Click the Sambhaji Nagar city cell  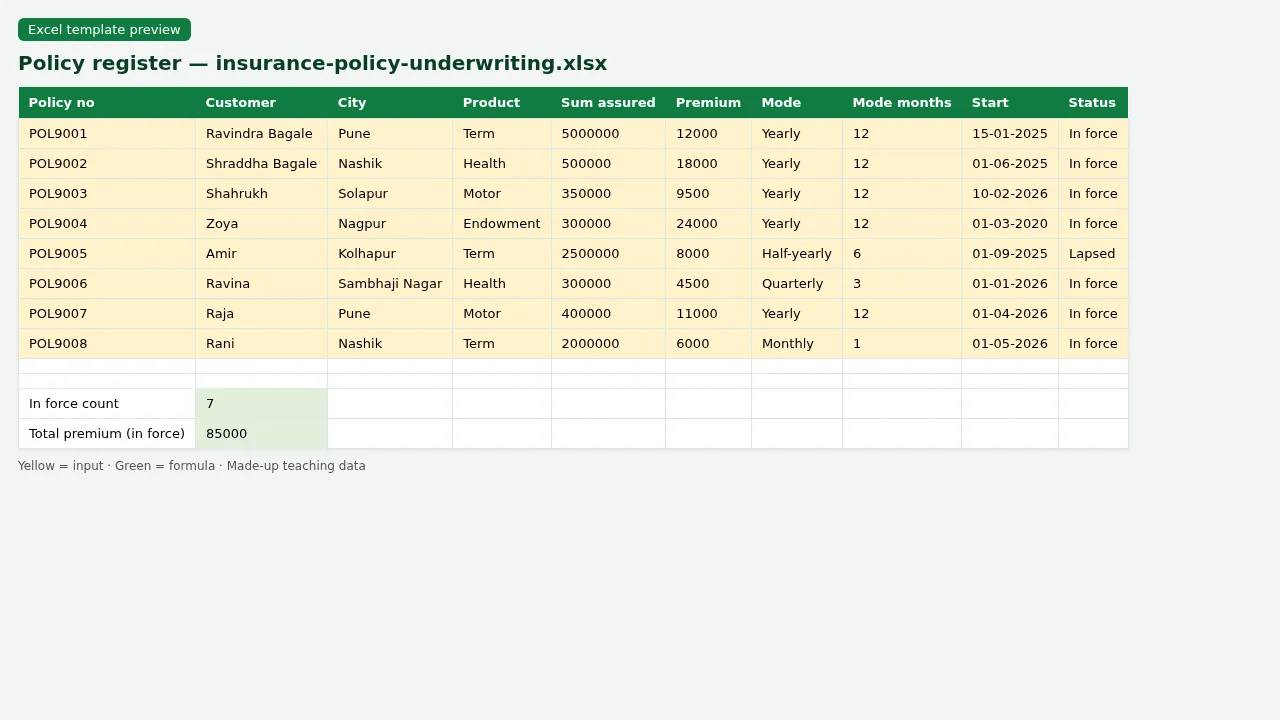pyautogui.click(x=390, y=284)
